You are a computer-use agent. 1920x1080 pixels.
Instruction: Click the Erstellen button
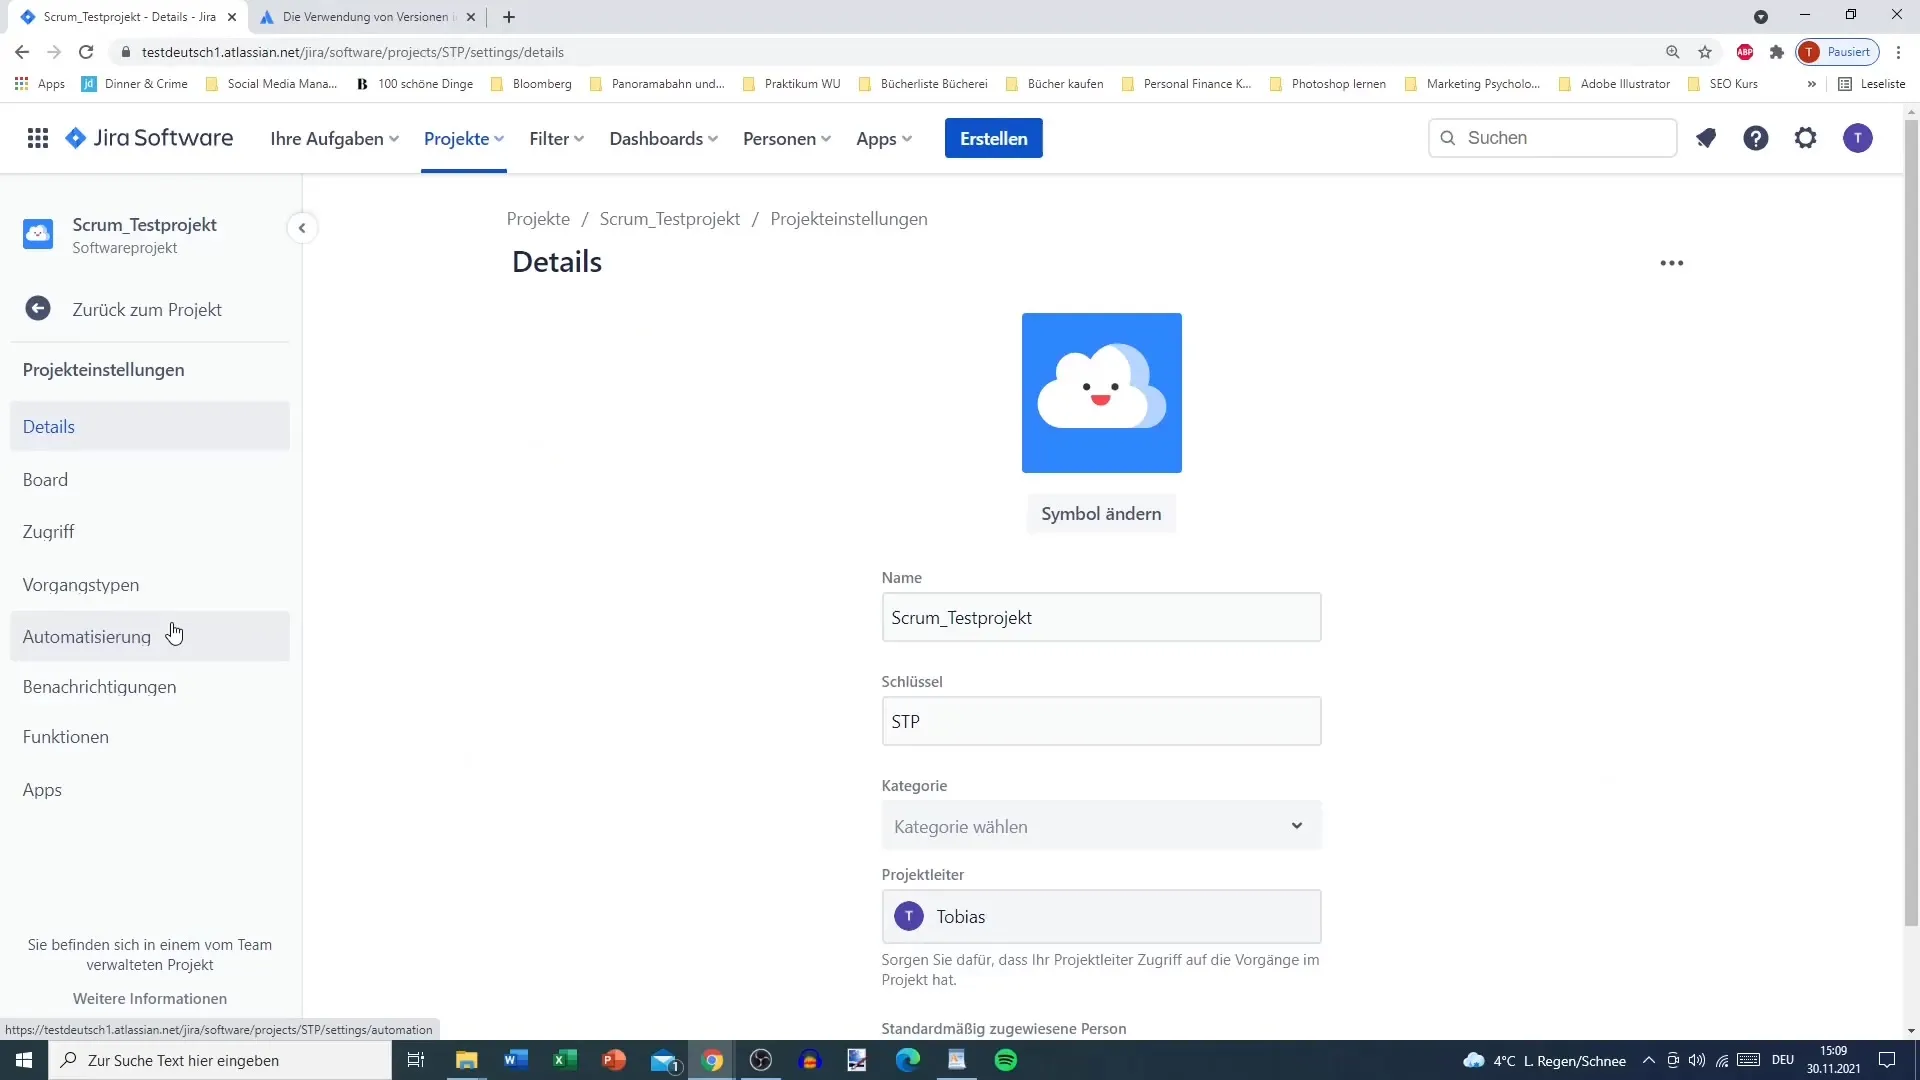(993, 138)
